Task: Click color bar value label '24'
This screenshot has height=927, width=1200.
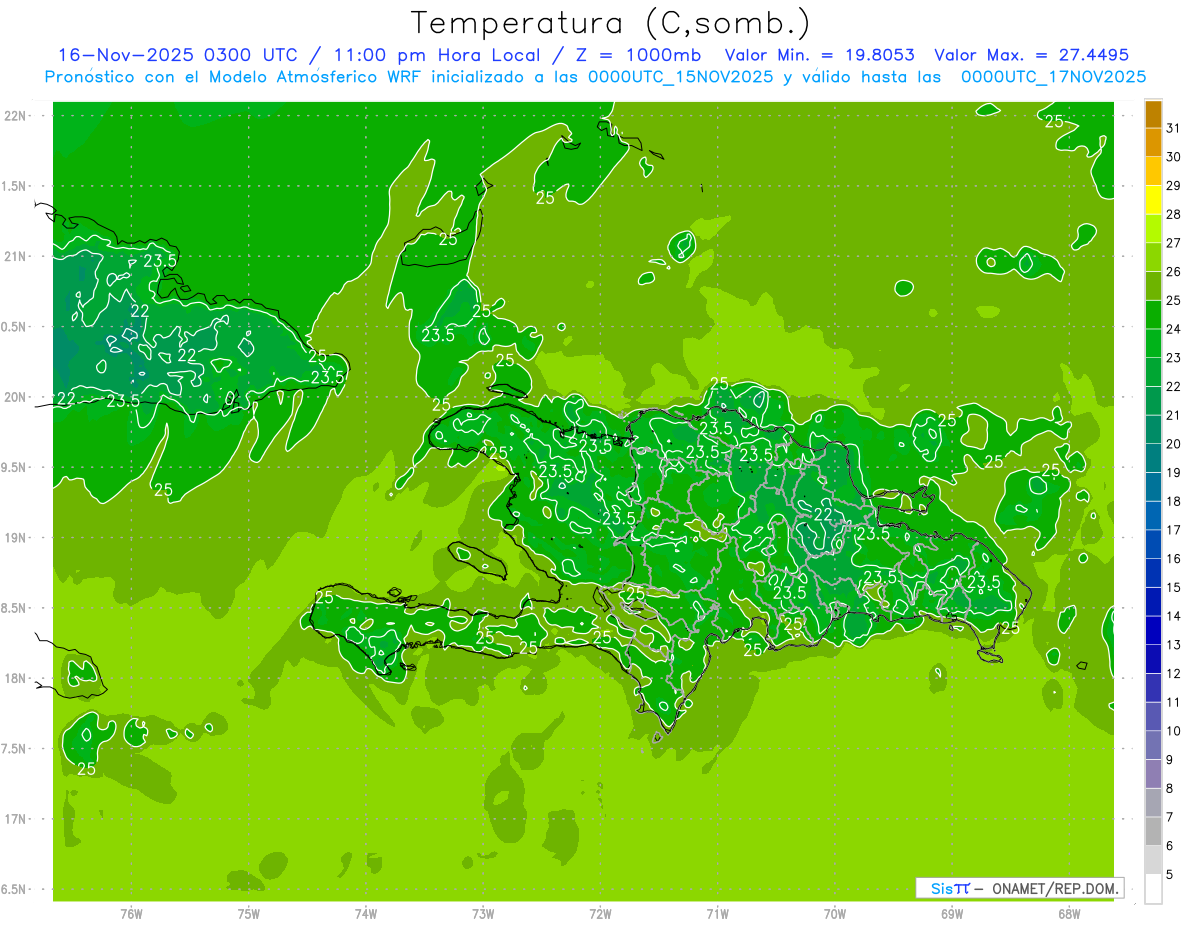Action: 1173,329
